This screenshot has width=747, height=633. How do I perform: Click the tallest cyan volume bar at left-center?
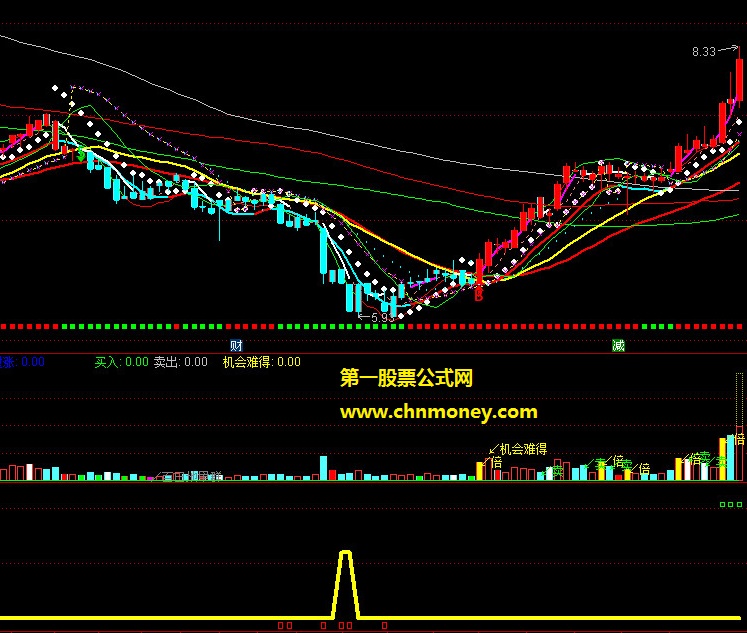click(323, 468)
